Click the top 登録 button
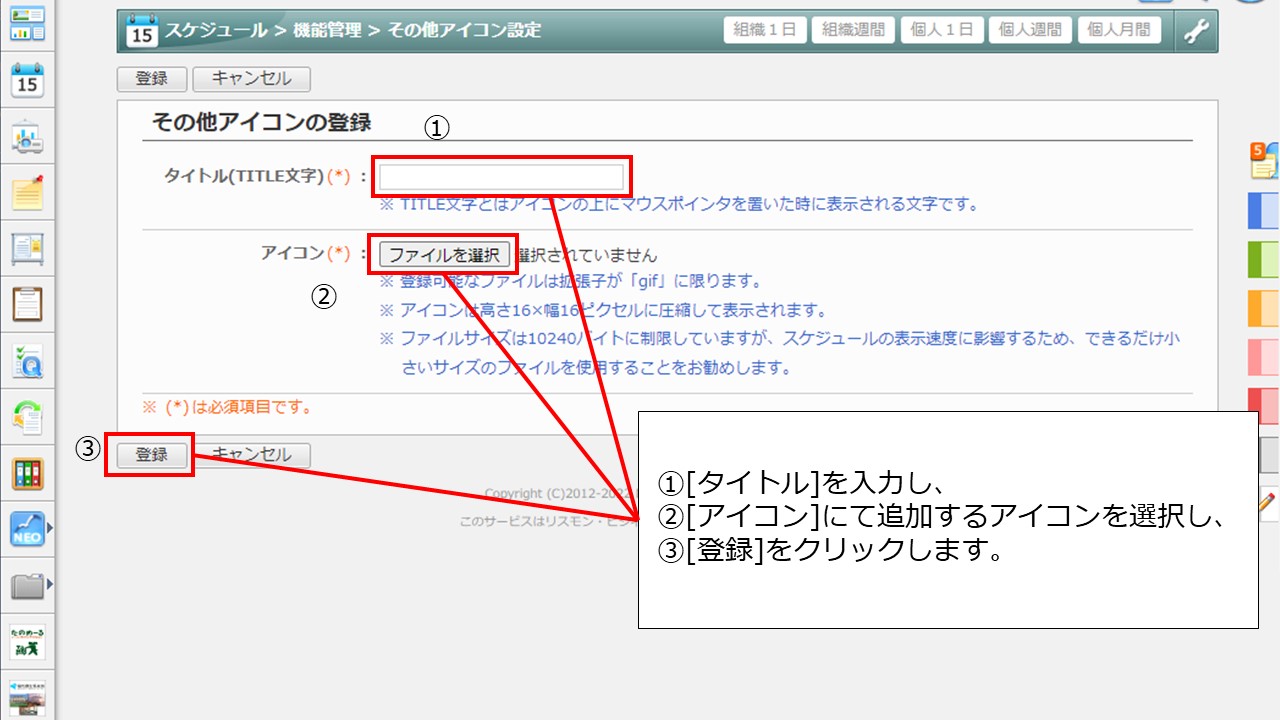Screen dimensions: 1280x720 click(152, 79)
